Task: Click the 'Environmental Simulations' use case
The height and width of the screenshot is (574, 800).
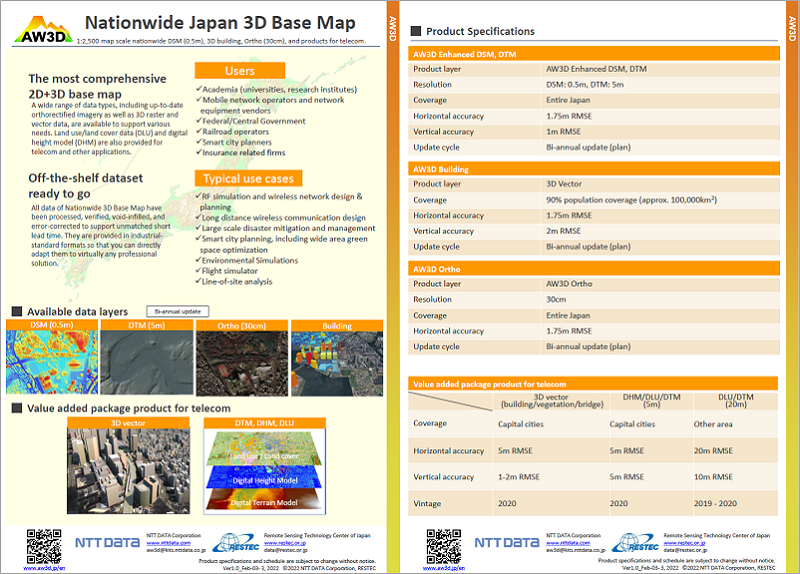Action: point(249,260)
